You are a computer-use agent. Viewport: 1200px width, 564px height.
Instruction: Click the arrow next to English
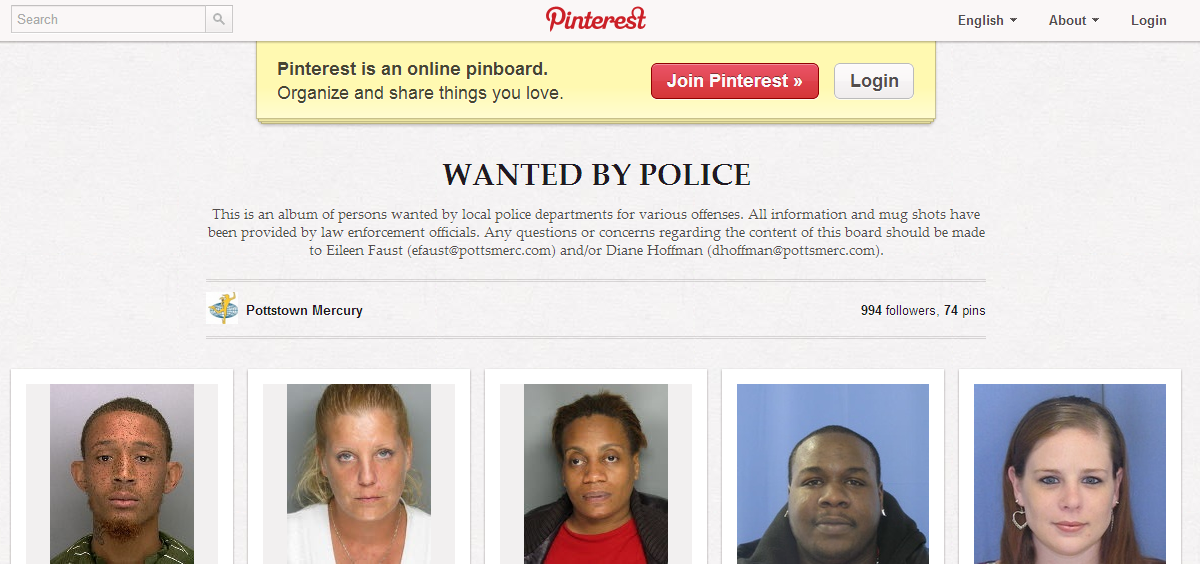tap(1013, 20)
